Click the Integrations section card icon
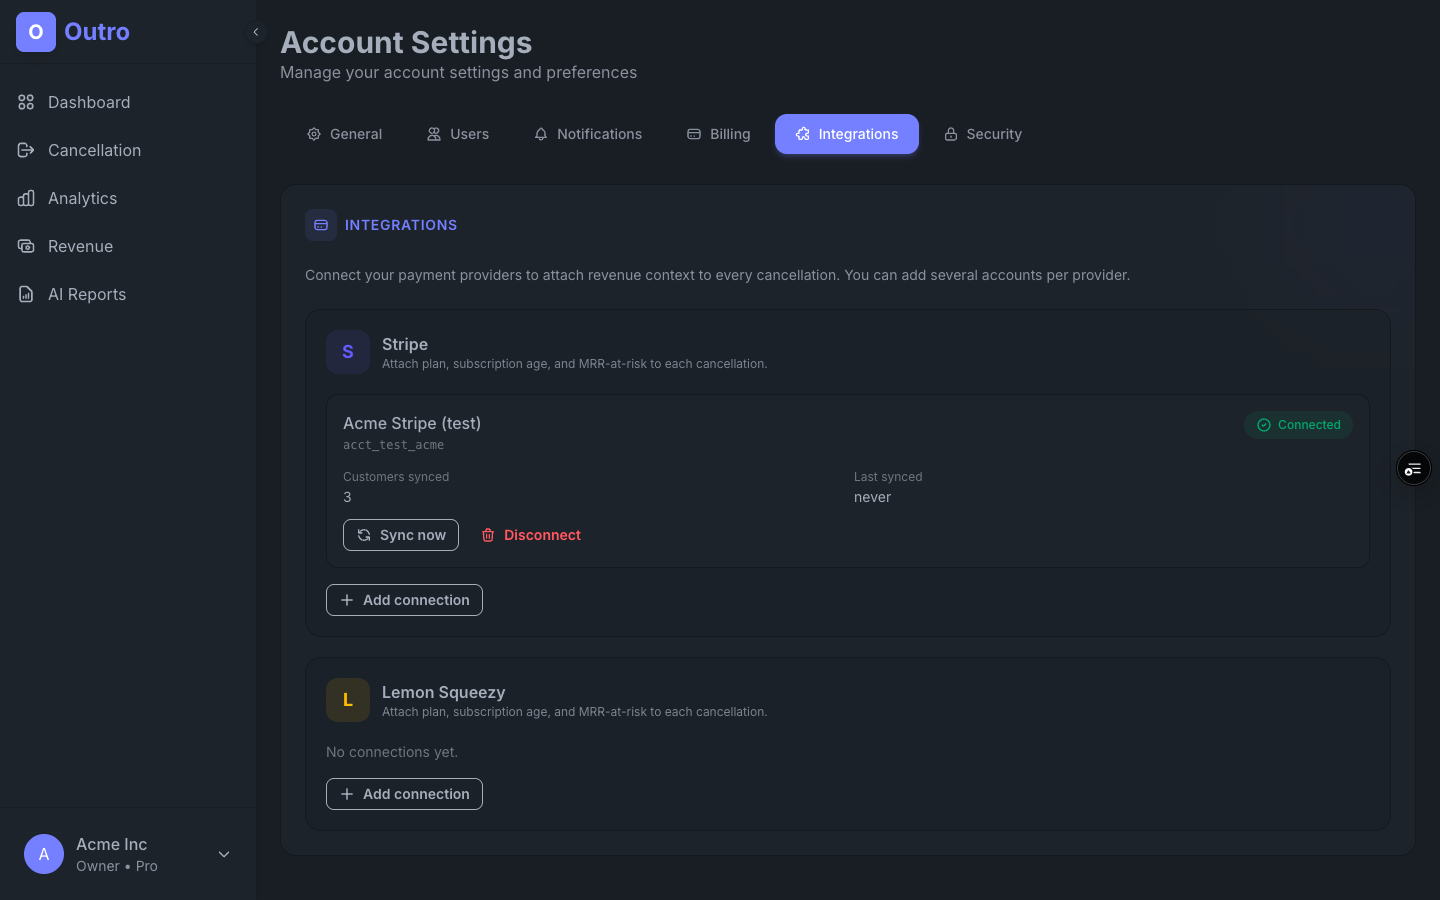Screen dimensions: 1440x900 click(321, 225)
